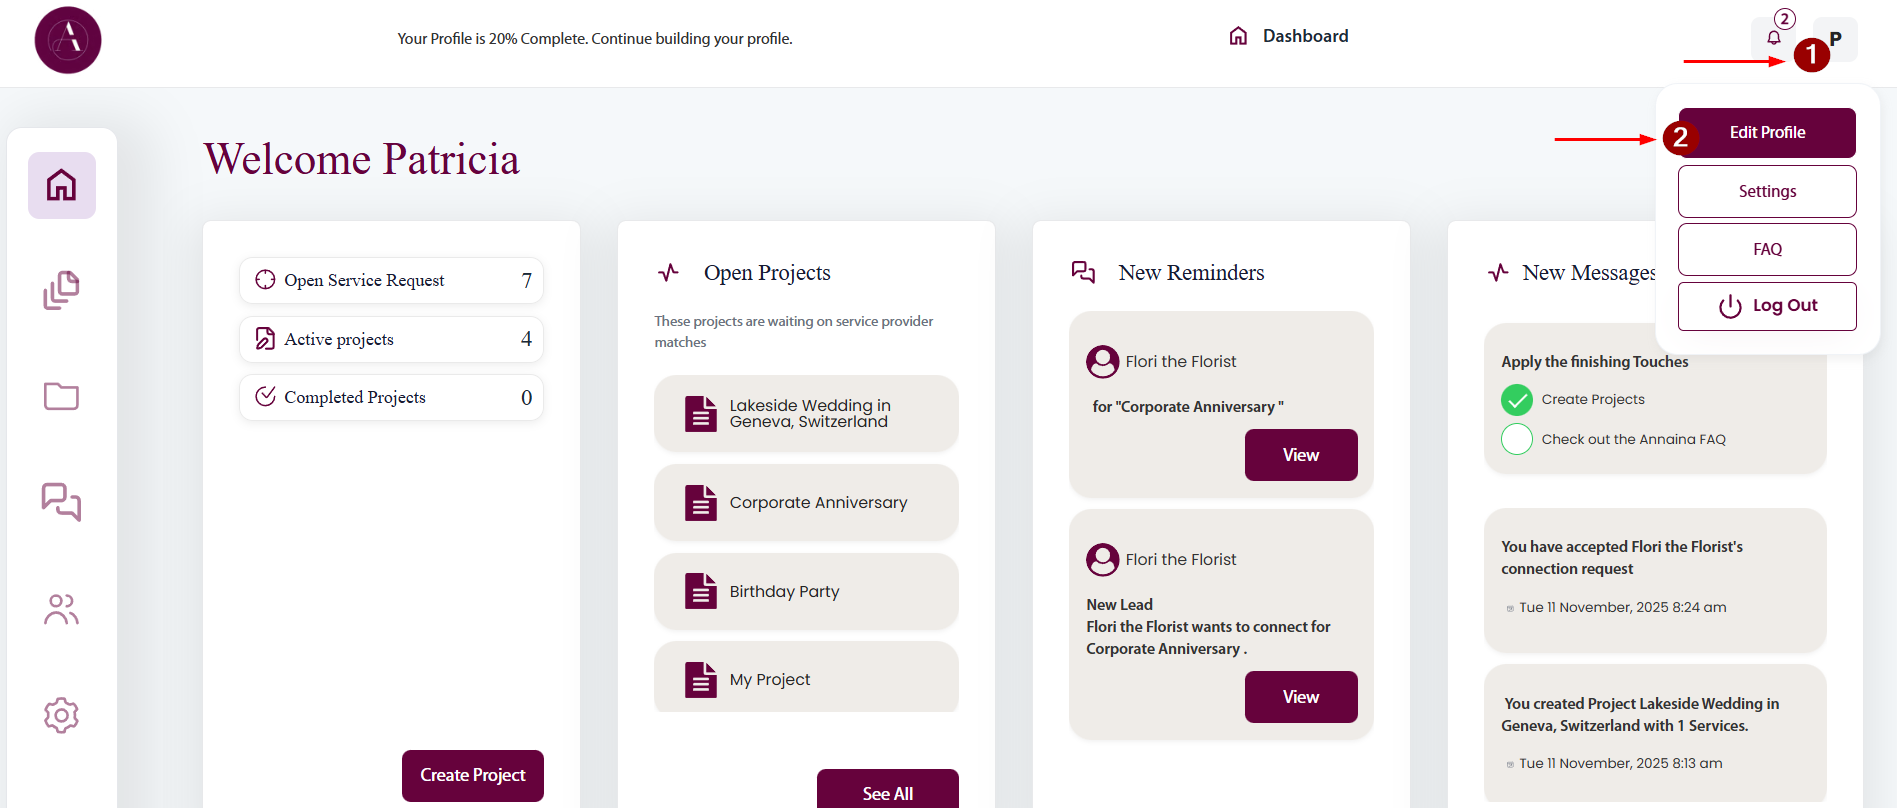This screenshot has width=1897, height=808.
Task: Open the folder icon in sidebar
Action: [62, 396]
